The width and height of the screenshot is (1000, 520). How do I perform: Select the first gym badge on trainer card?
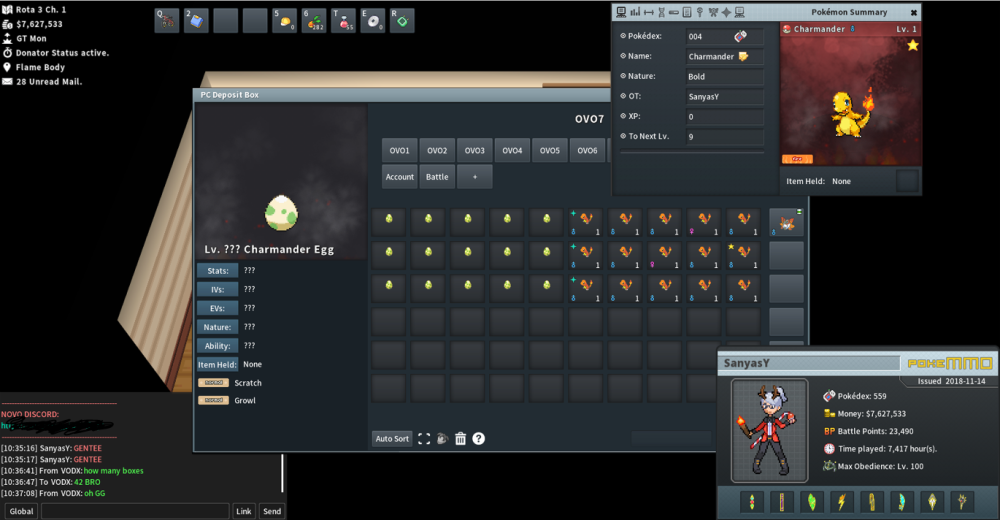[x=752, y=502]
